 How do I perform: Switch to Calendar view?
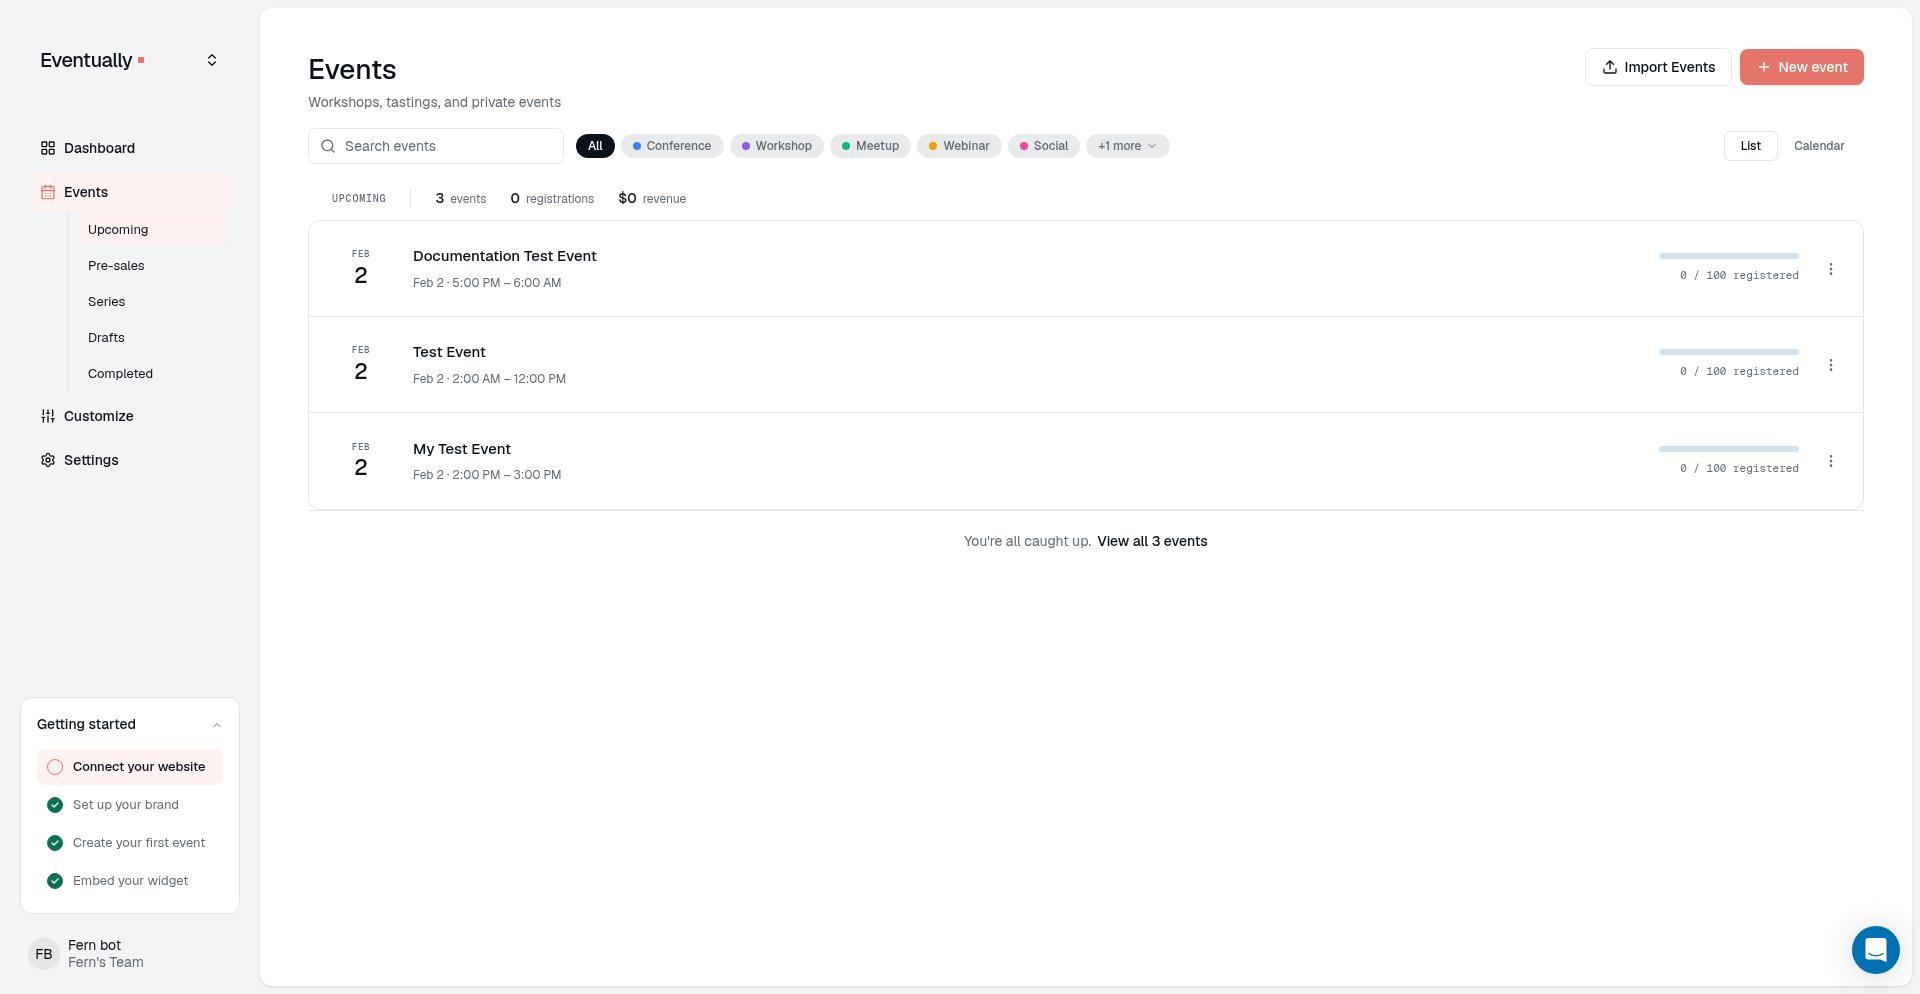pos(1819,146)
